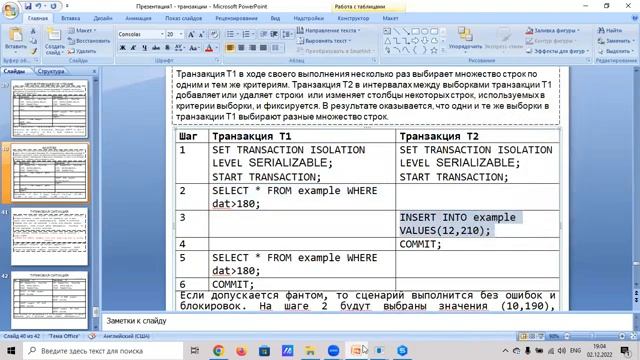
Task: Select the rectangle shape in gallery
Action: coord(416,31)
